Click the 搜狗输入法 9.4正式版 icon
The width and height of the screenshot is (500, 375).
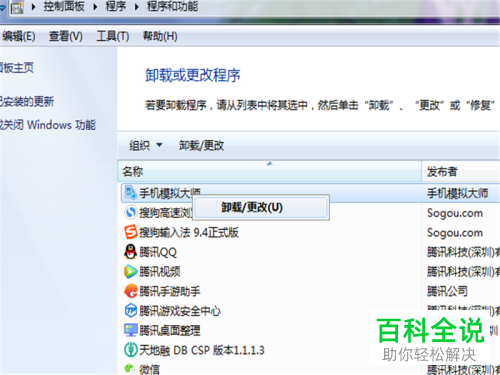click(x=130, y=232)
